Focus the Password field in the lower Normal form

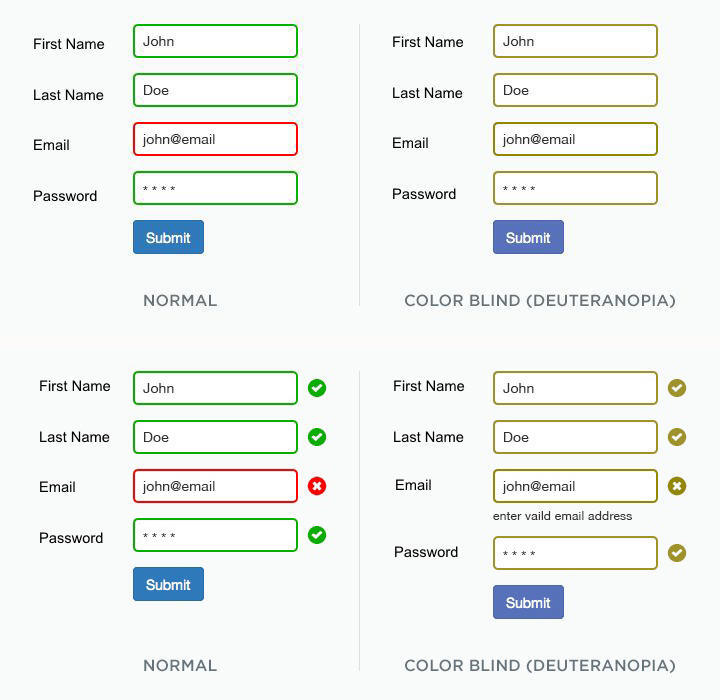click(x=215, y=535)
